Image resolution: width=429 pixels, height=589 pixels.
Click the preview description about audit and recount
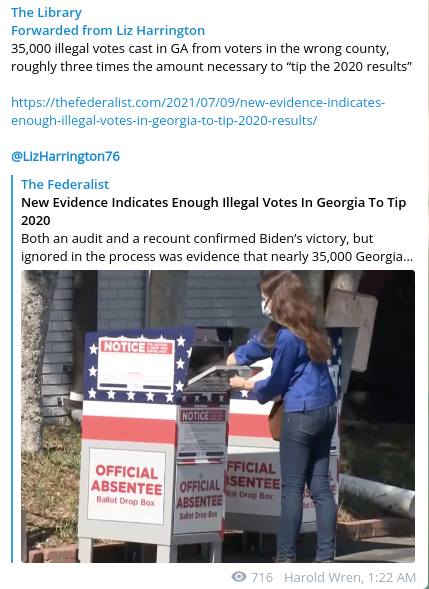[x=217, y=248]
